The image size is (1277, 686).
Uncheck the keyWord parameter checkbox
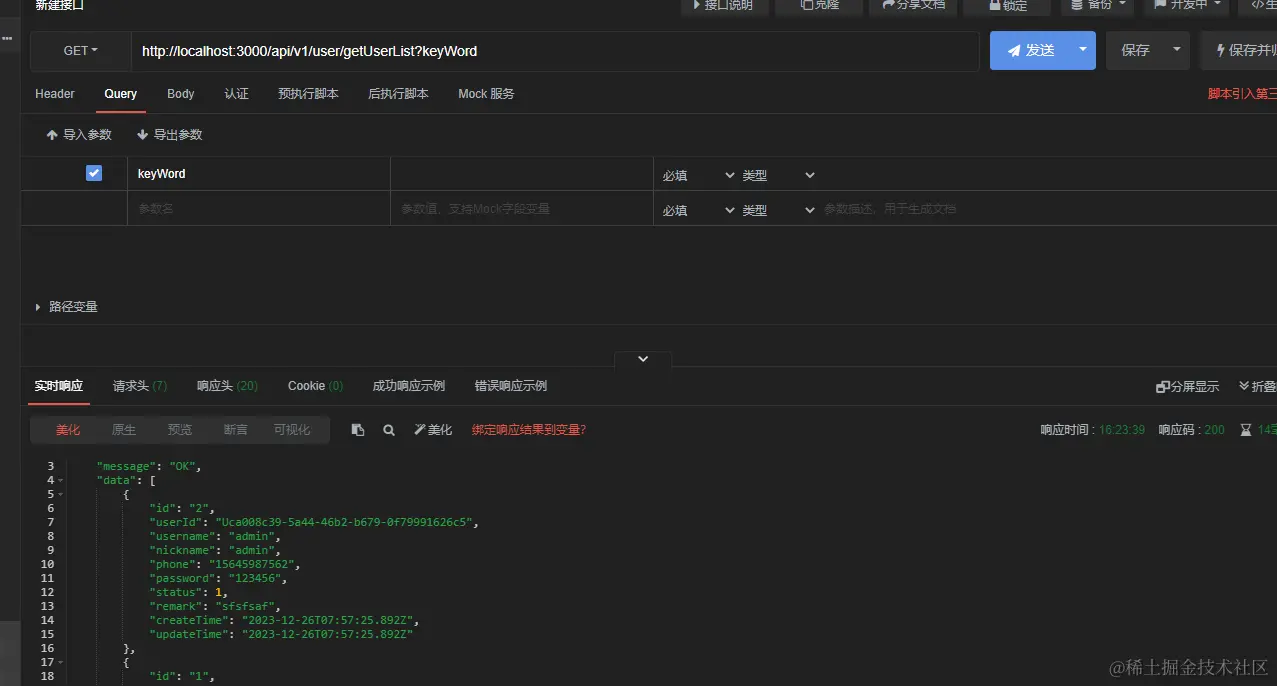coord(94,173)
